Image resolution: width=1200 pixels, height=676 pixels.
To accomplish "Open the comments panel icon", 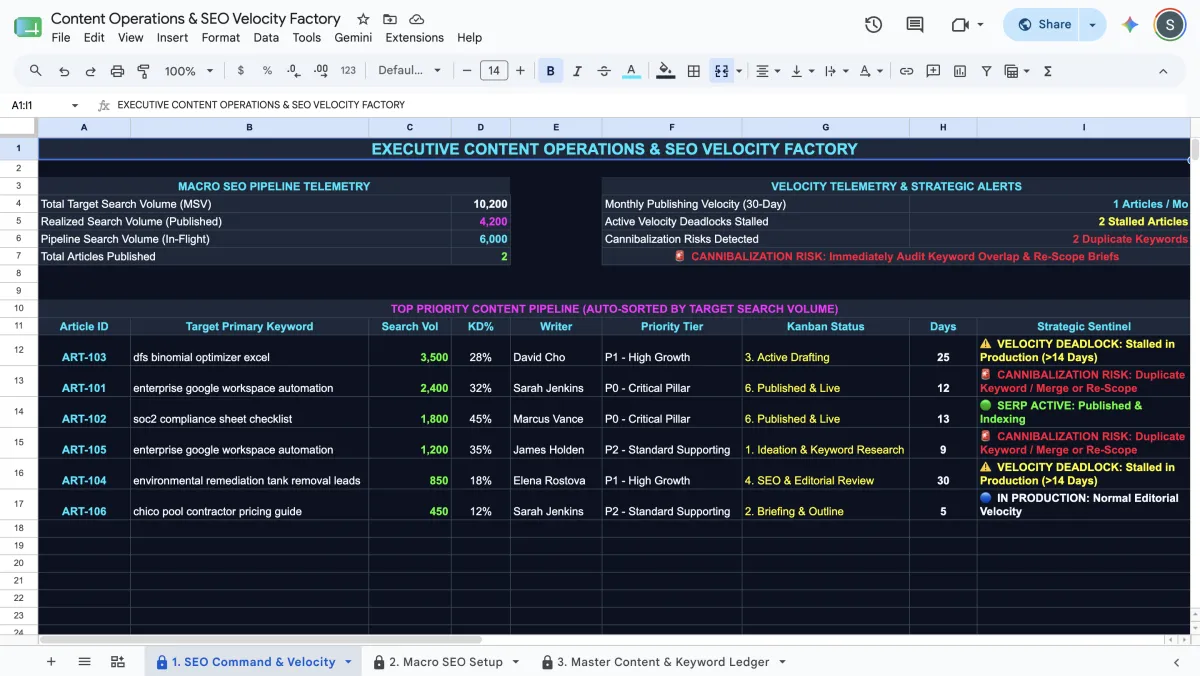I will tap(914, 25).
